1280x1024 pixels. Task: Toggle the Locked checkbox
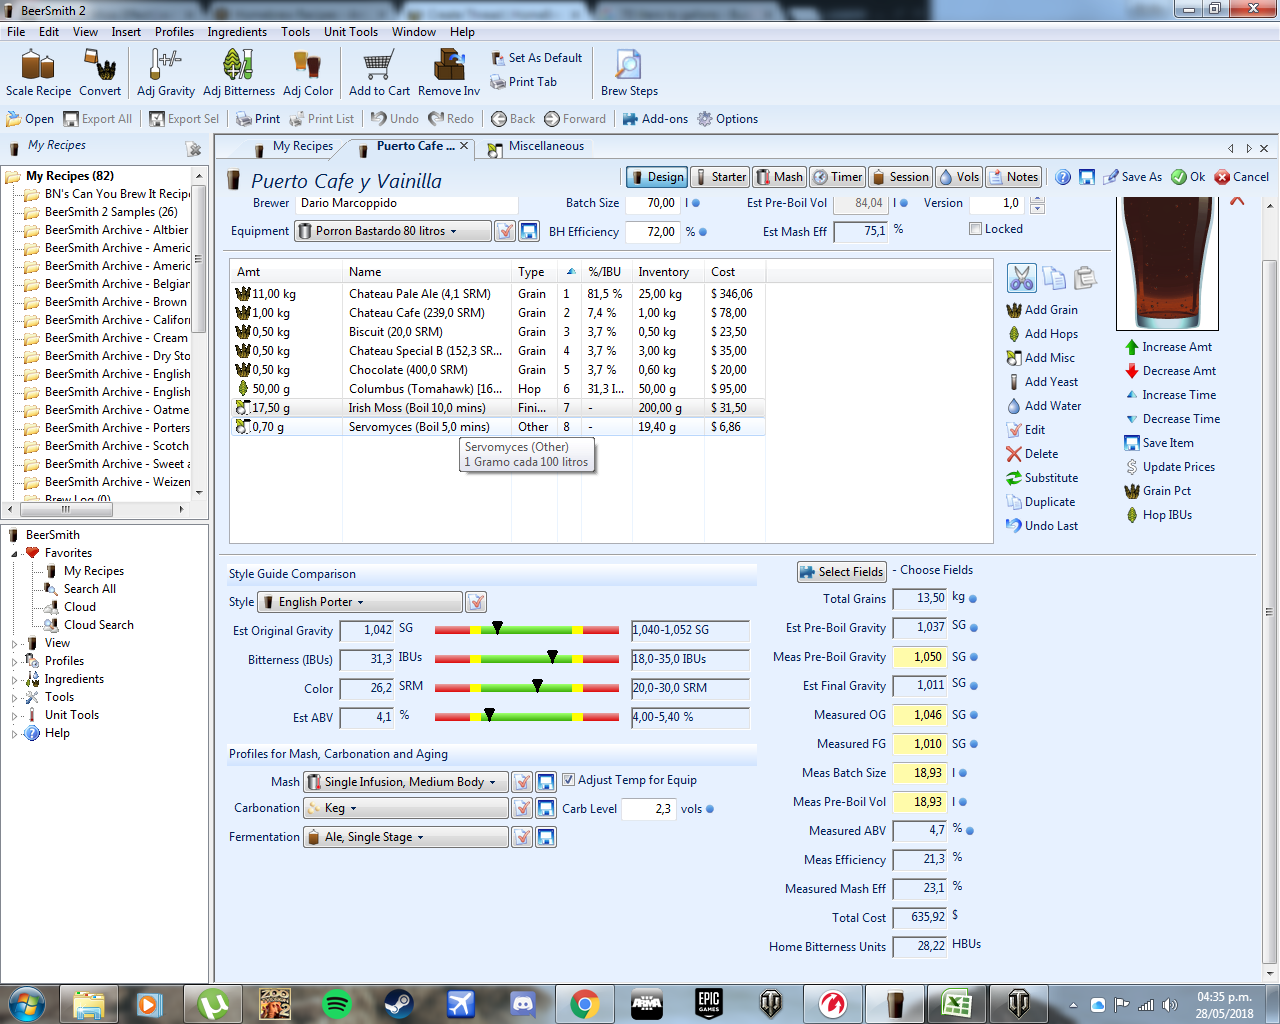(975, 229)
